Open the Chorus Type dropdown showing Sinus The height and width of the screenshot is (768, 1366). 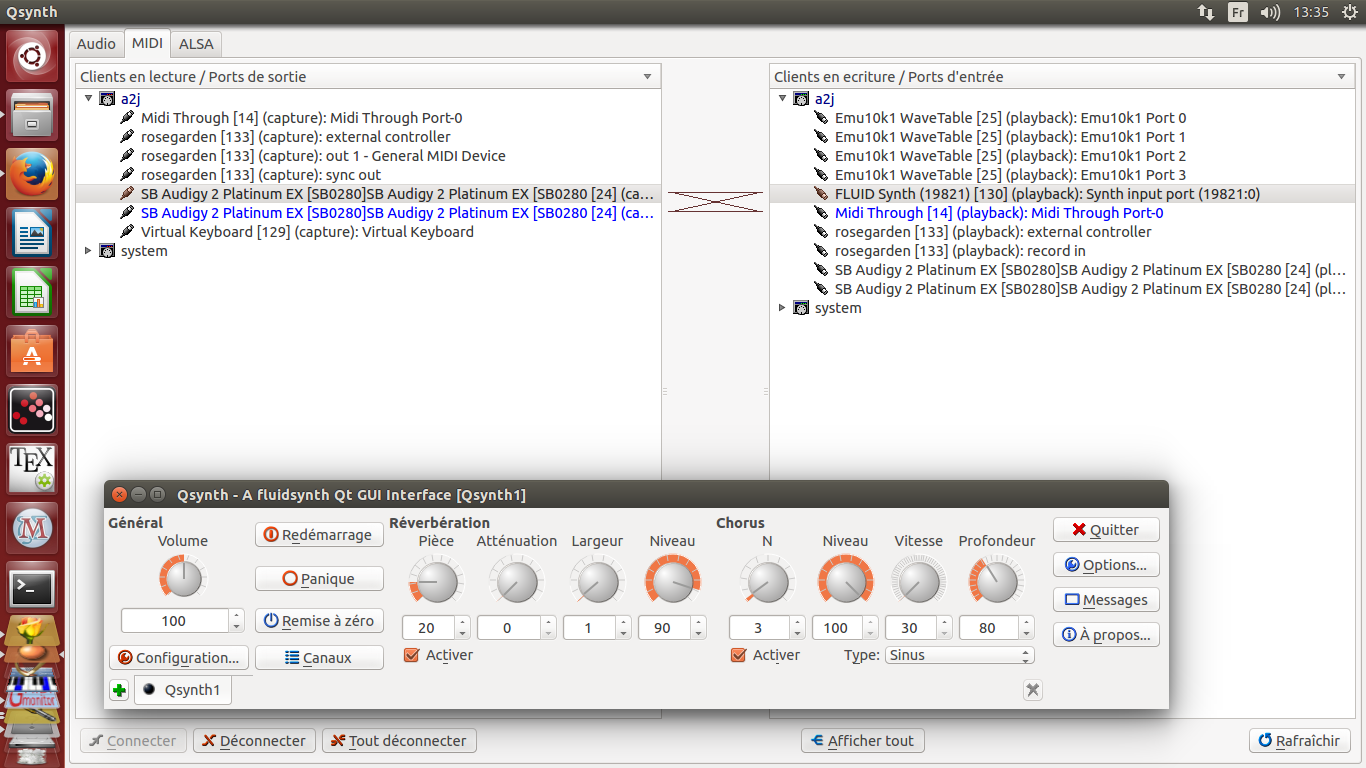click(x=960, y=655)
